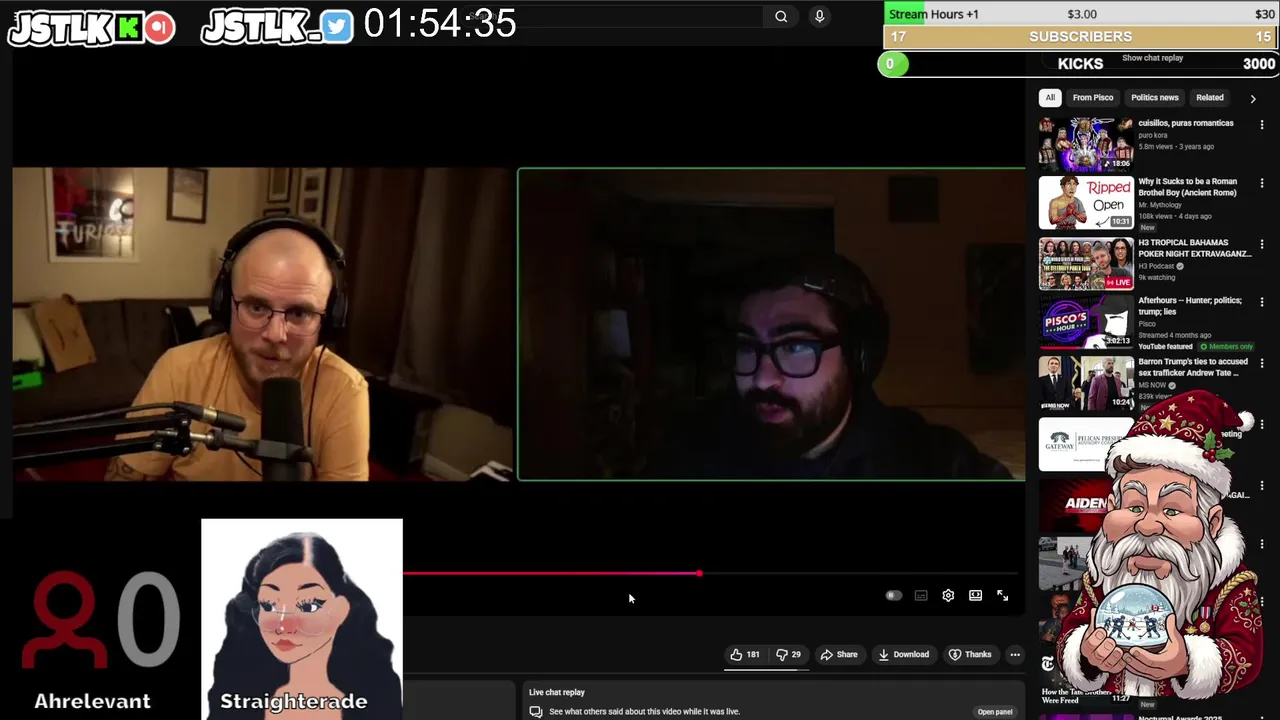
Task: Open menu for Afterhours Hunter politics video
Action: [x=1261, y=303]
